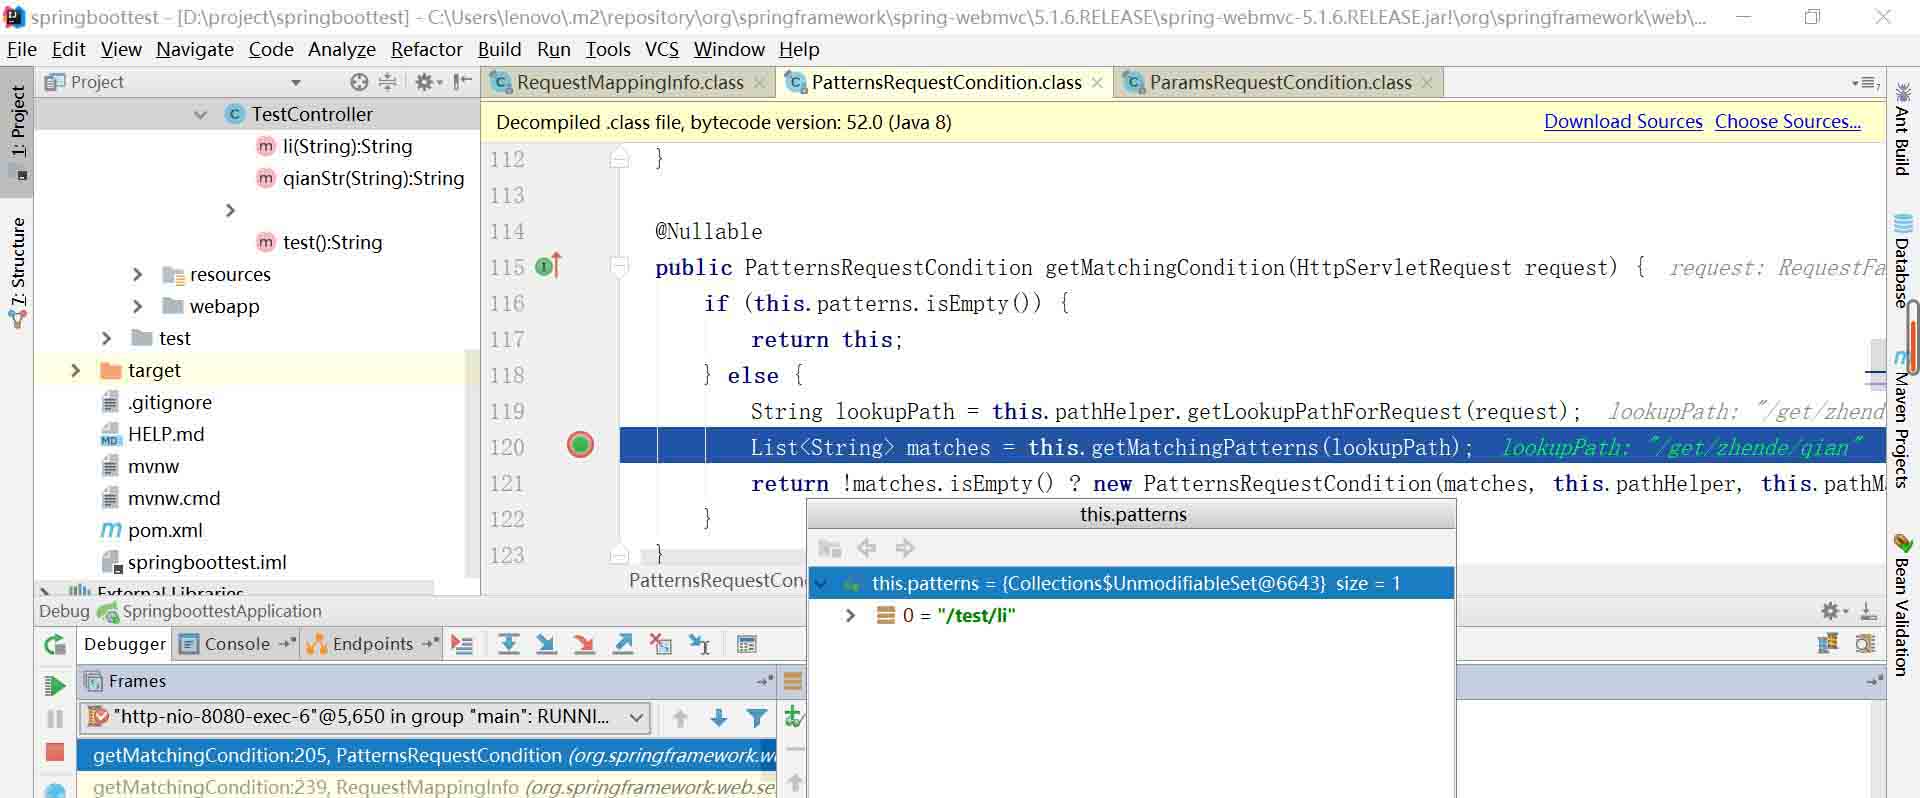1920x798 pixels.
Task: Rerun SpringboottestApplication debug session
Action: 55,645
